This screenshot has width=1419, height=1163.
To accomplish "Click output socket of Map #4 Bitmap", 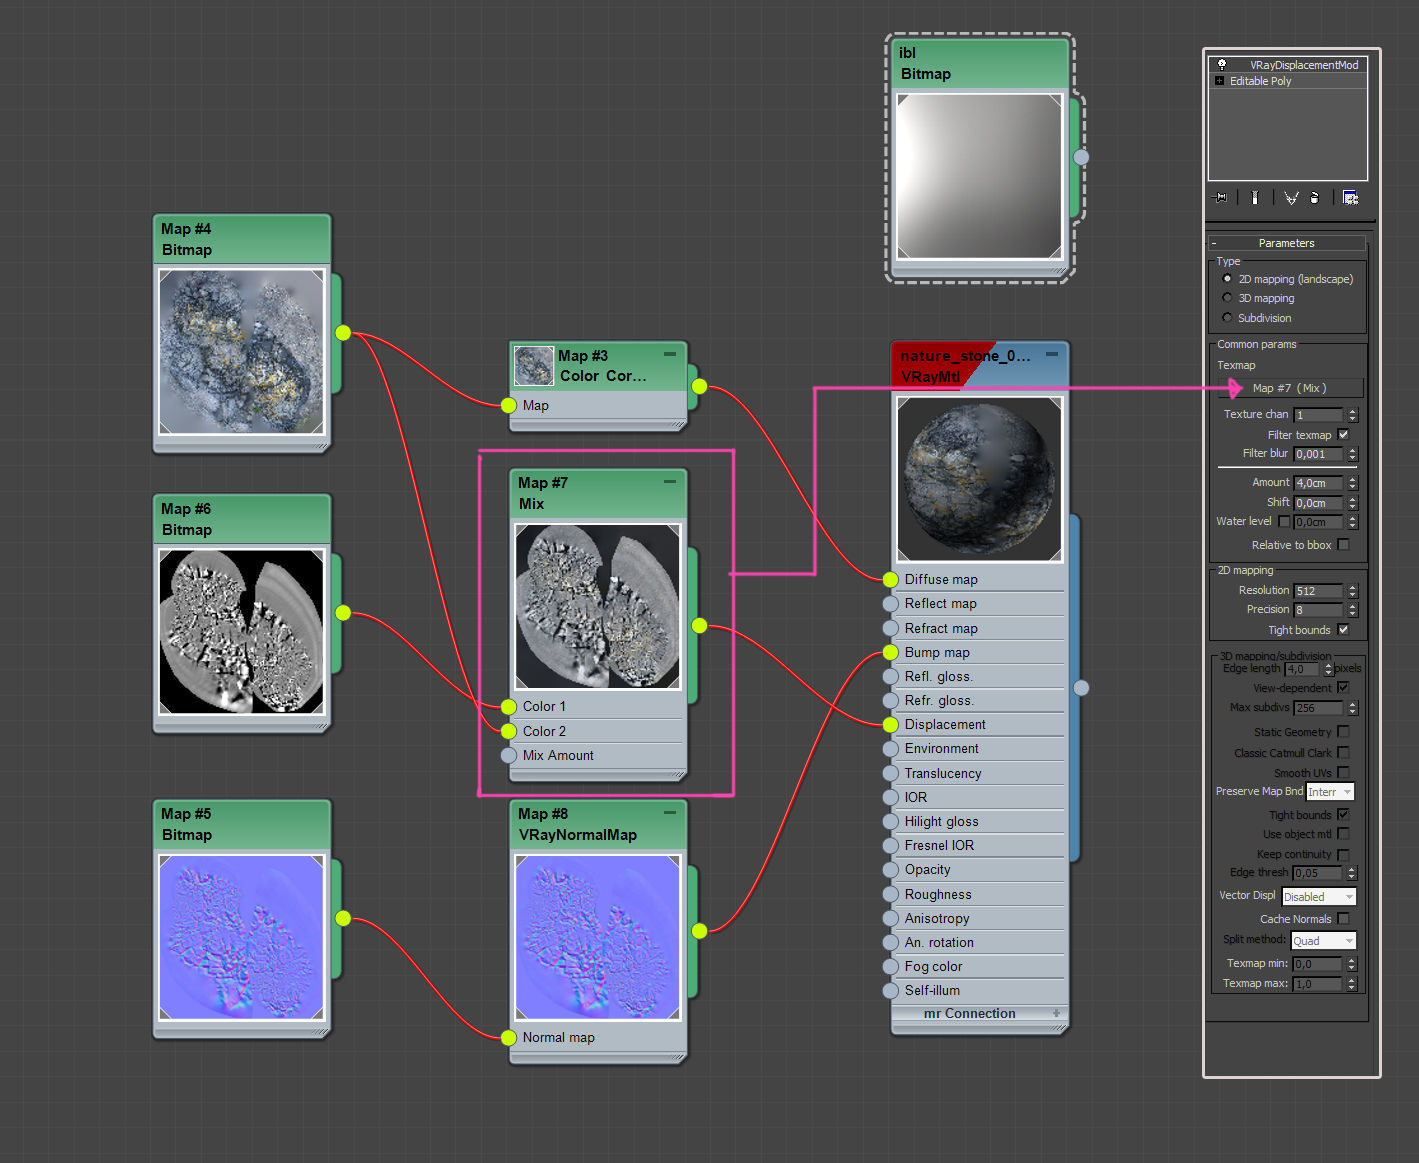I will click(x=343, y=332).
